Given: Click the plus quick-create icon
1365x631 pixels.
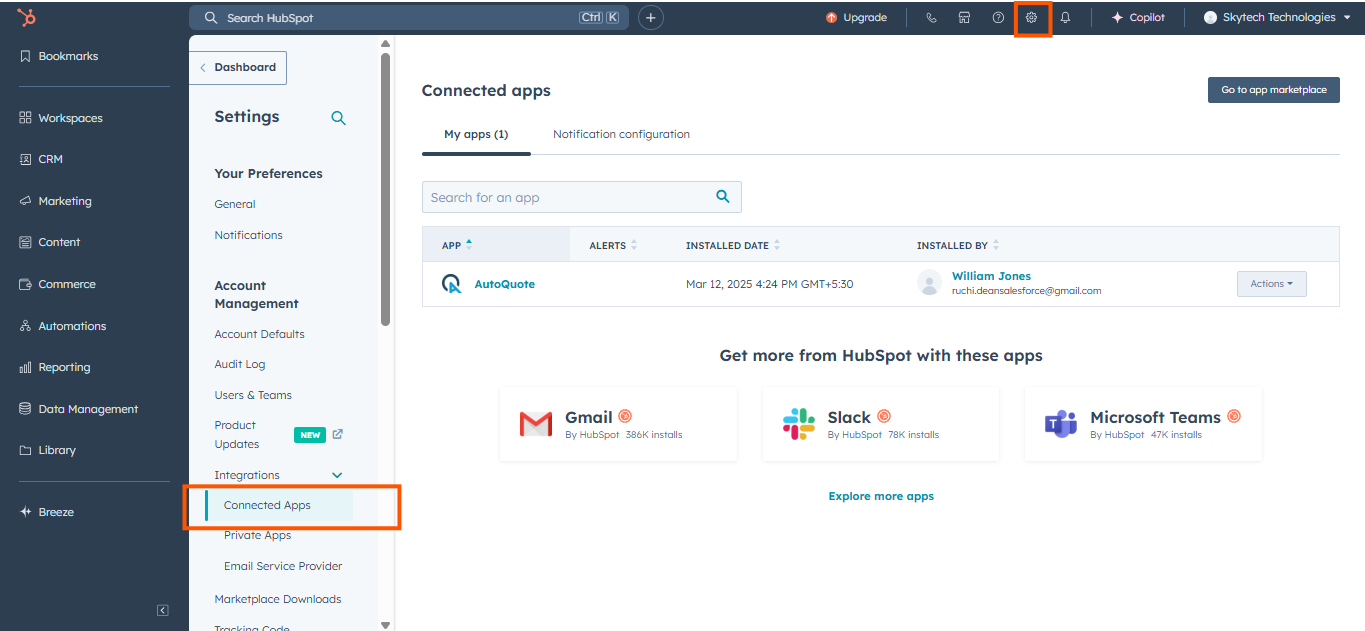Looking at the screenshot, I should pyautogui.click(x=651, y=18).
